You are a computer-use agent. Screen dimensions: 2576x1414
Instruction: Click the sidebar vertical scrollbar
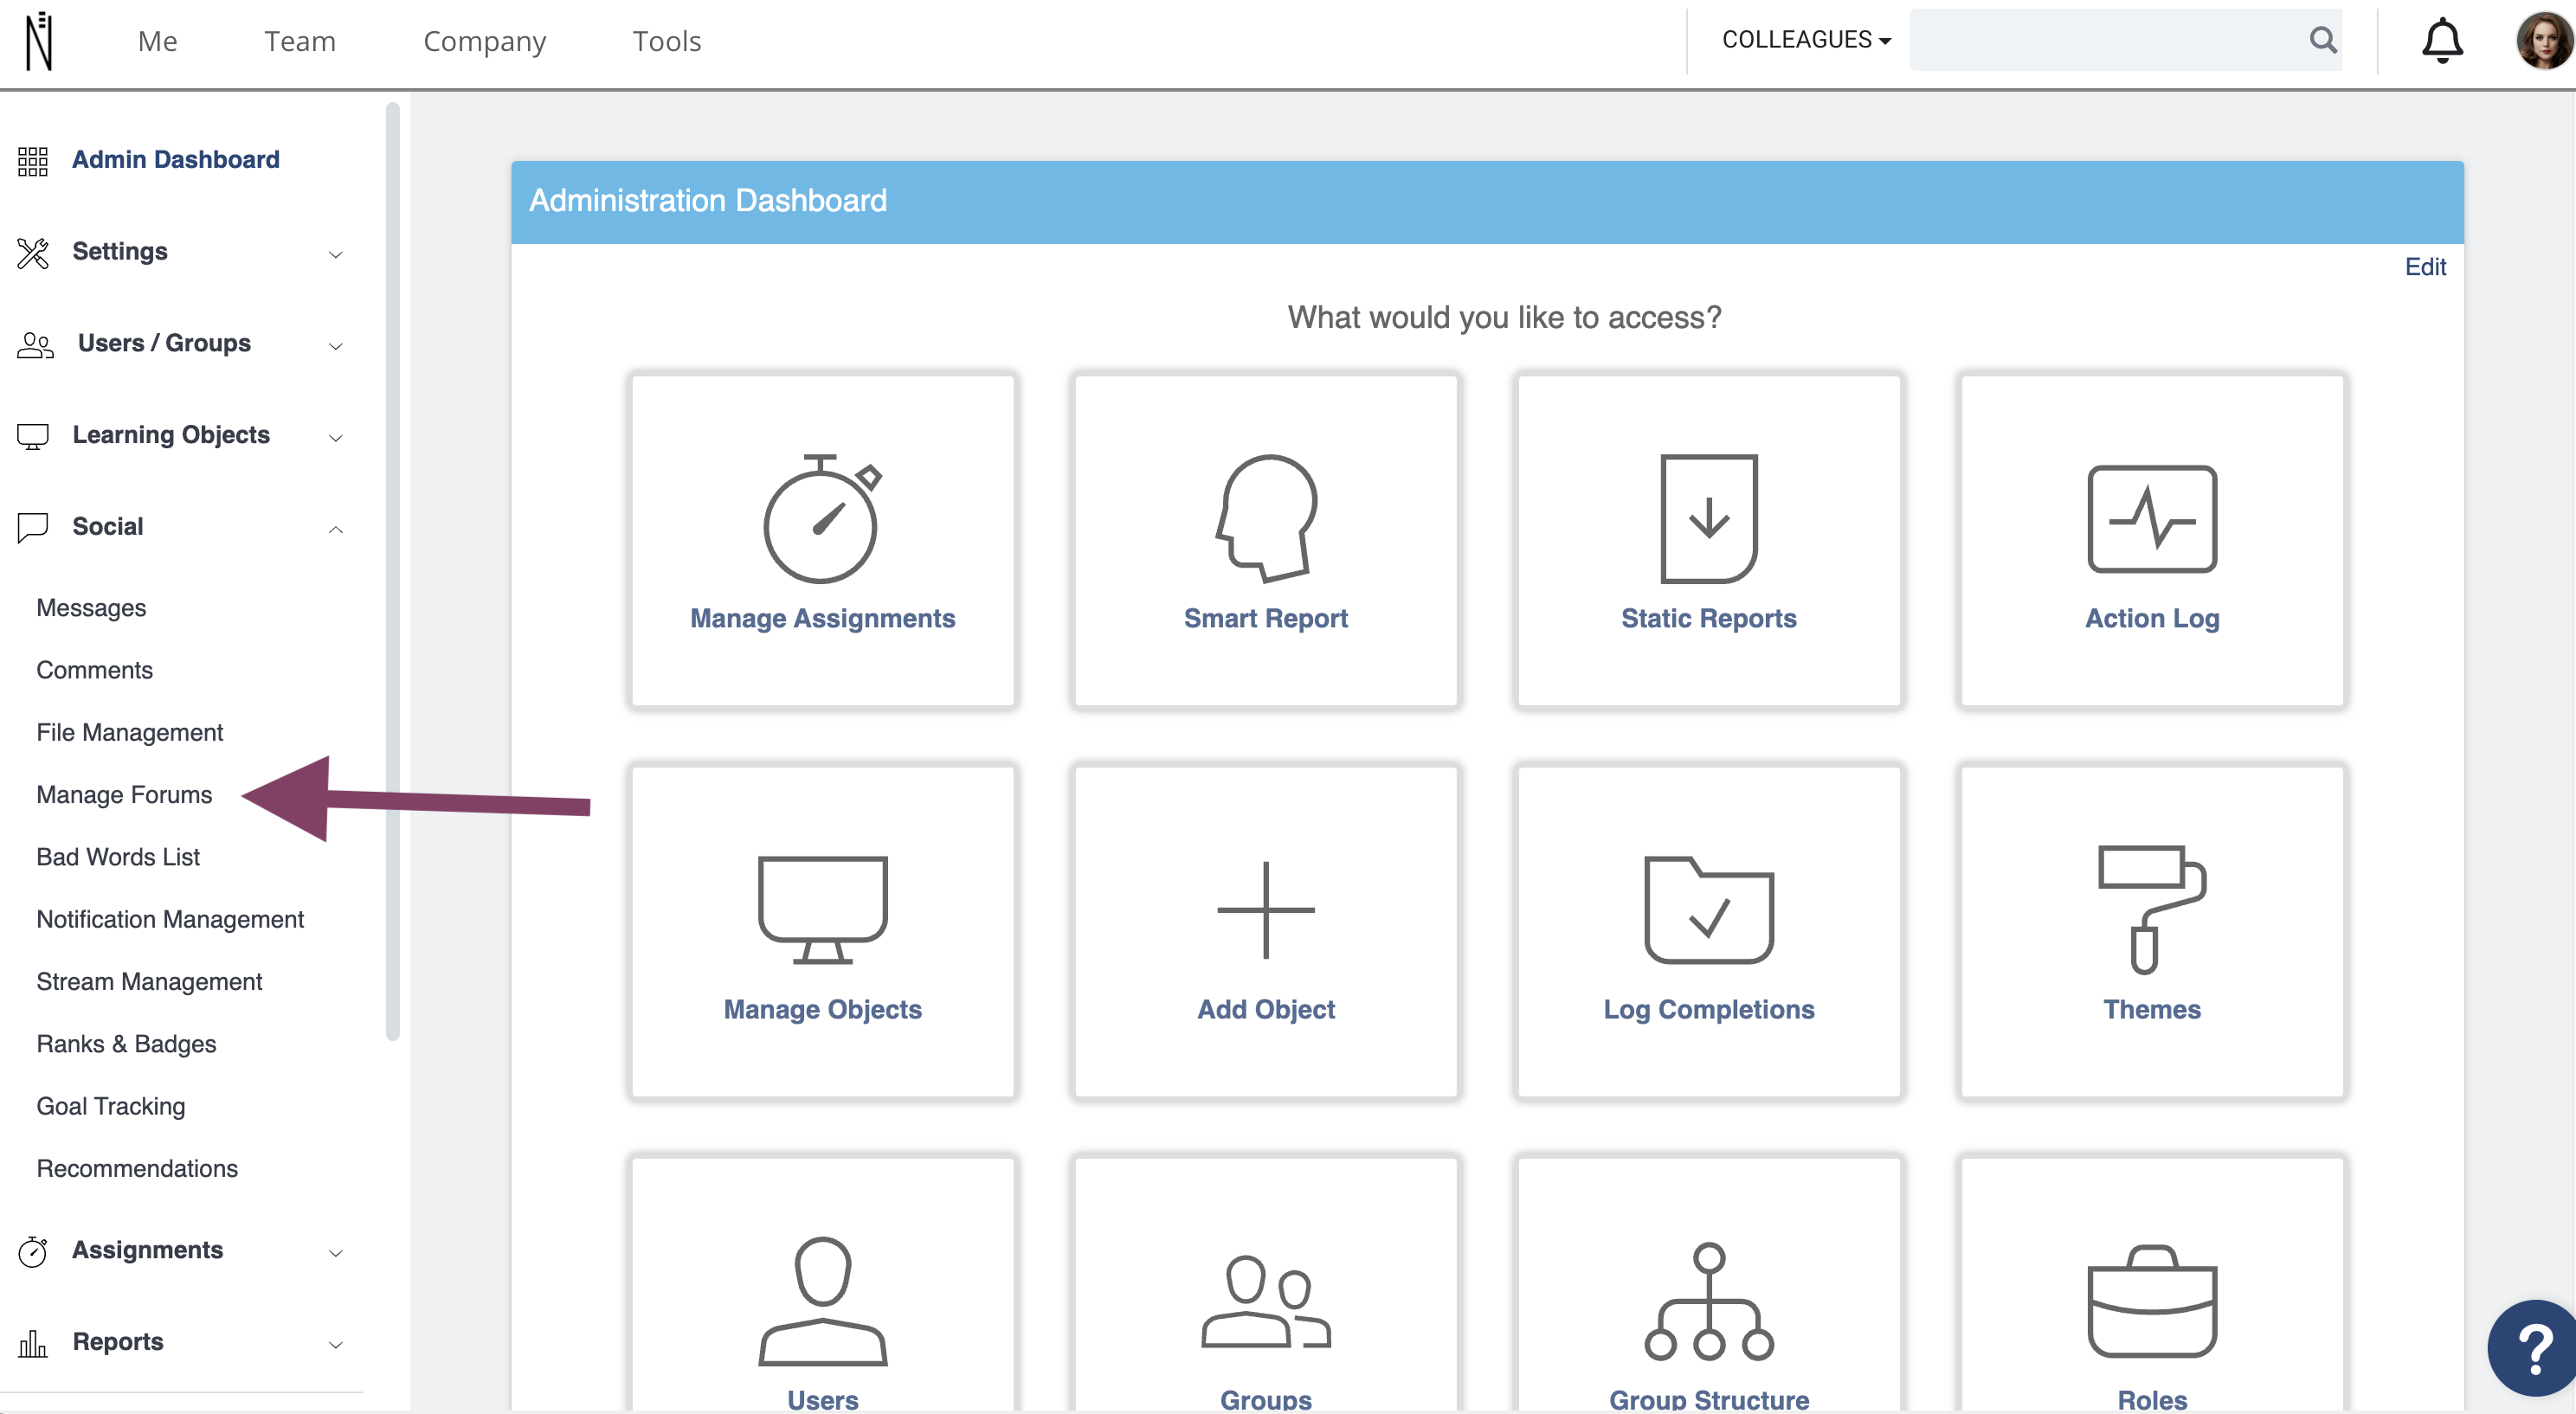coord(392,572)
